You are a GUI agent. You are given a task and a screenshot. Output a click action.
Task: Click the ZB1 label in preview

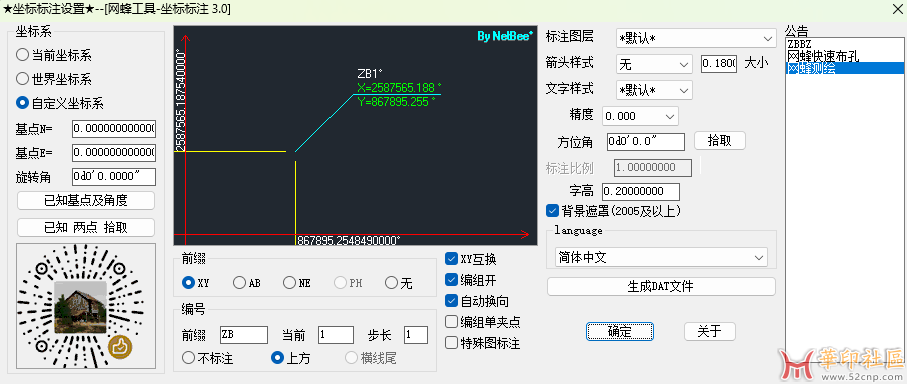tap(370, 74)
